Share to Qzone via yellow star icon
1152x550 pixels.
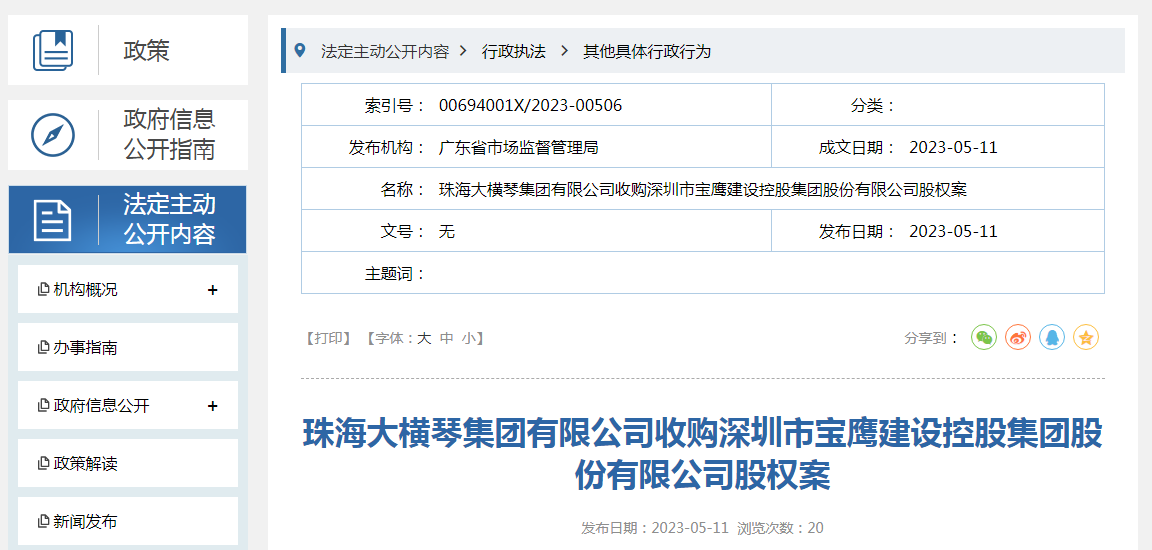(1086, 338)
